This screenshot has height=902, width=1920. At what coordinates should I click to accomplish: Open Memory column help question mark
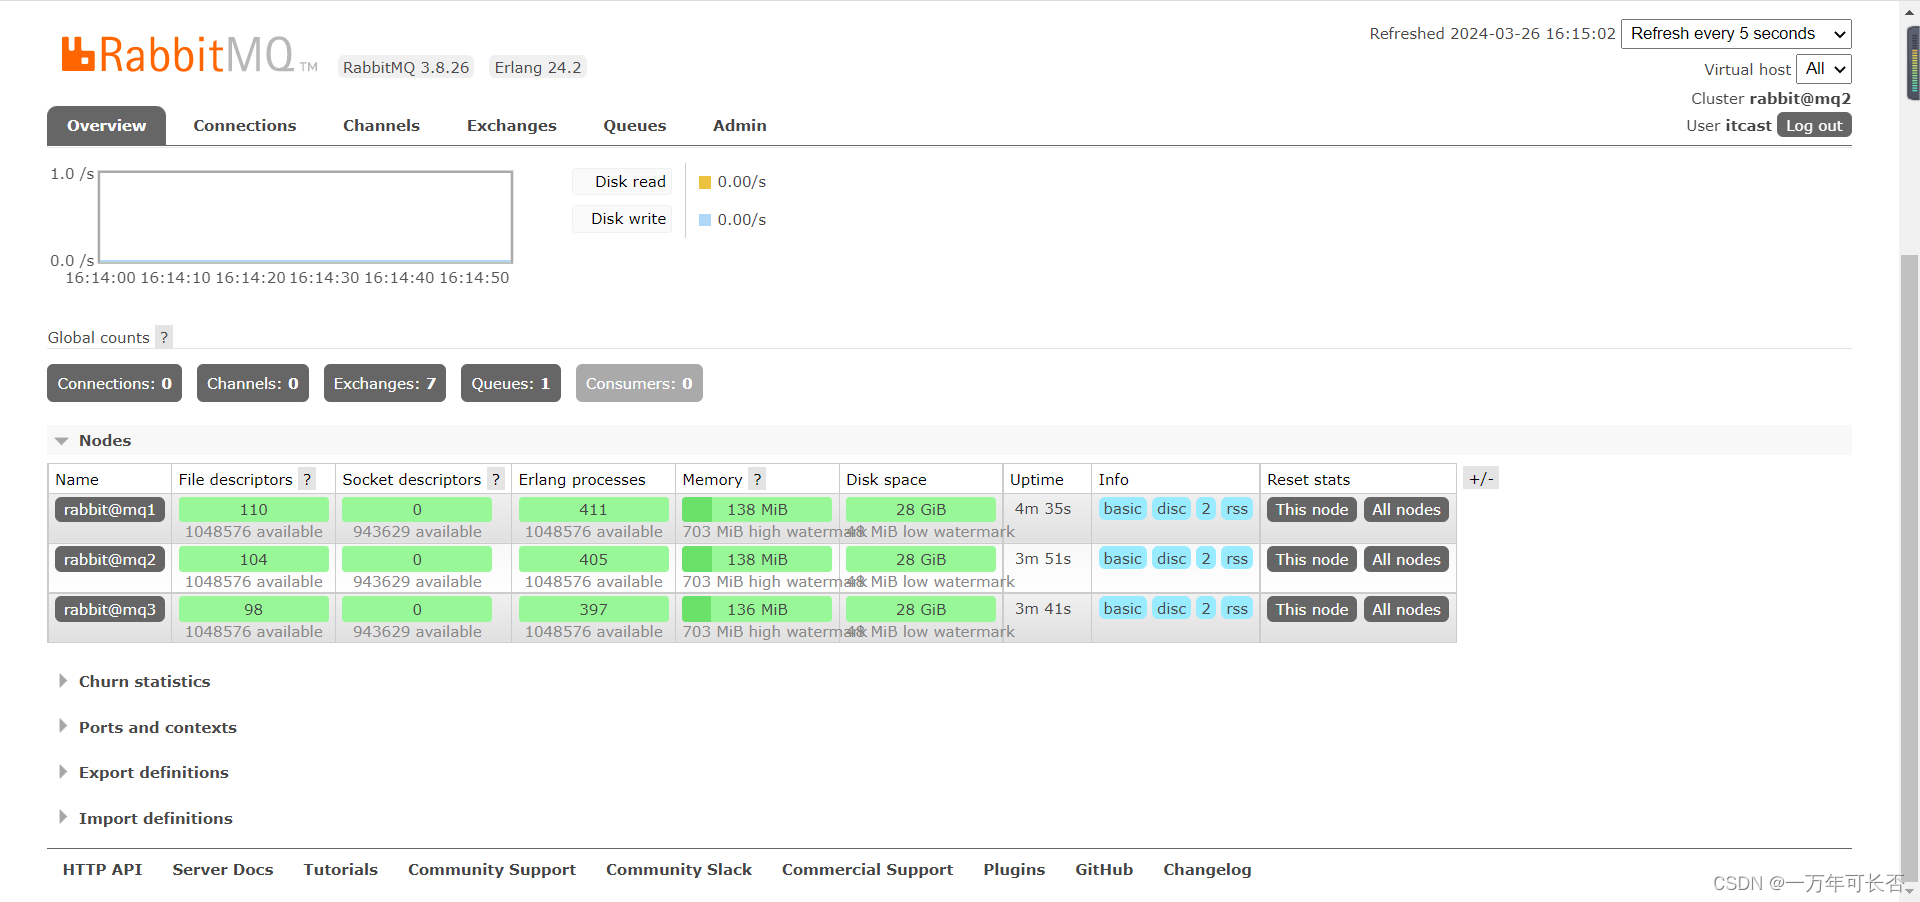[757, 479]
